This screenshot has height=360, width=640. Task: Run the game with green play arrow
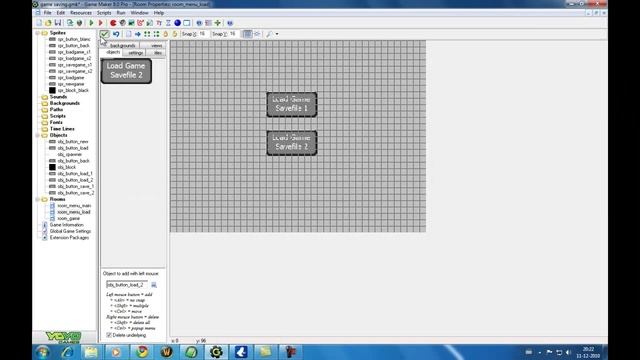click(x=91, y=23)
